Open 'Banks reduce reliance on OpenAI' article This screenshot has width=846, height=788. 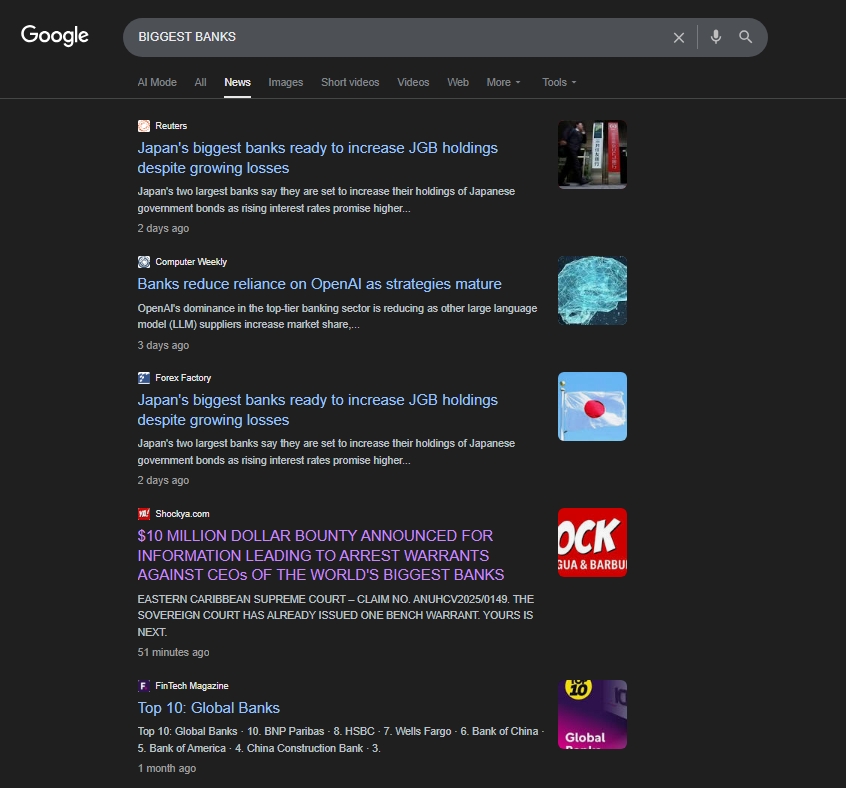[x=319, y=284]
